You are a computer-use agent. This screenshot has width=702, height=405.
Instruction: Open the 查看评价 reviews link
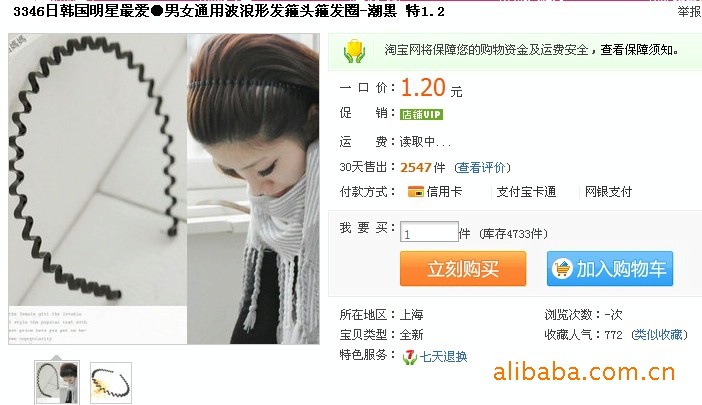tap(482, 168)
